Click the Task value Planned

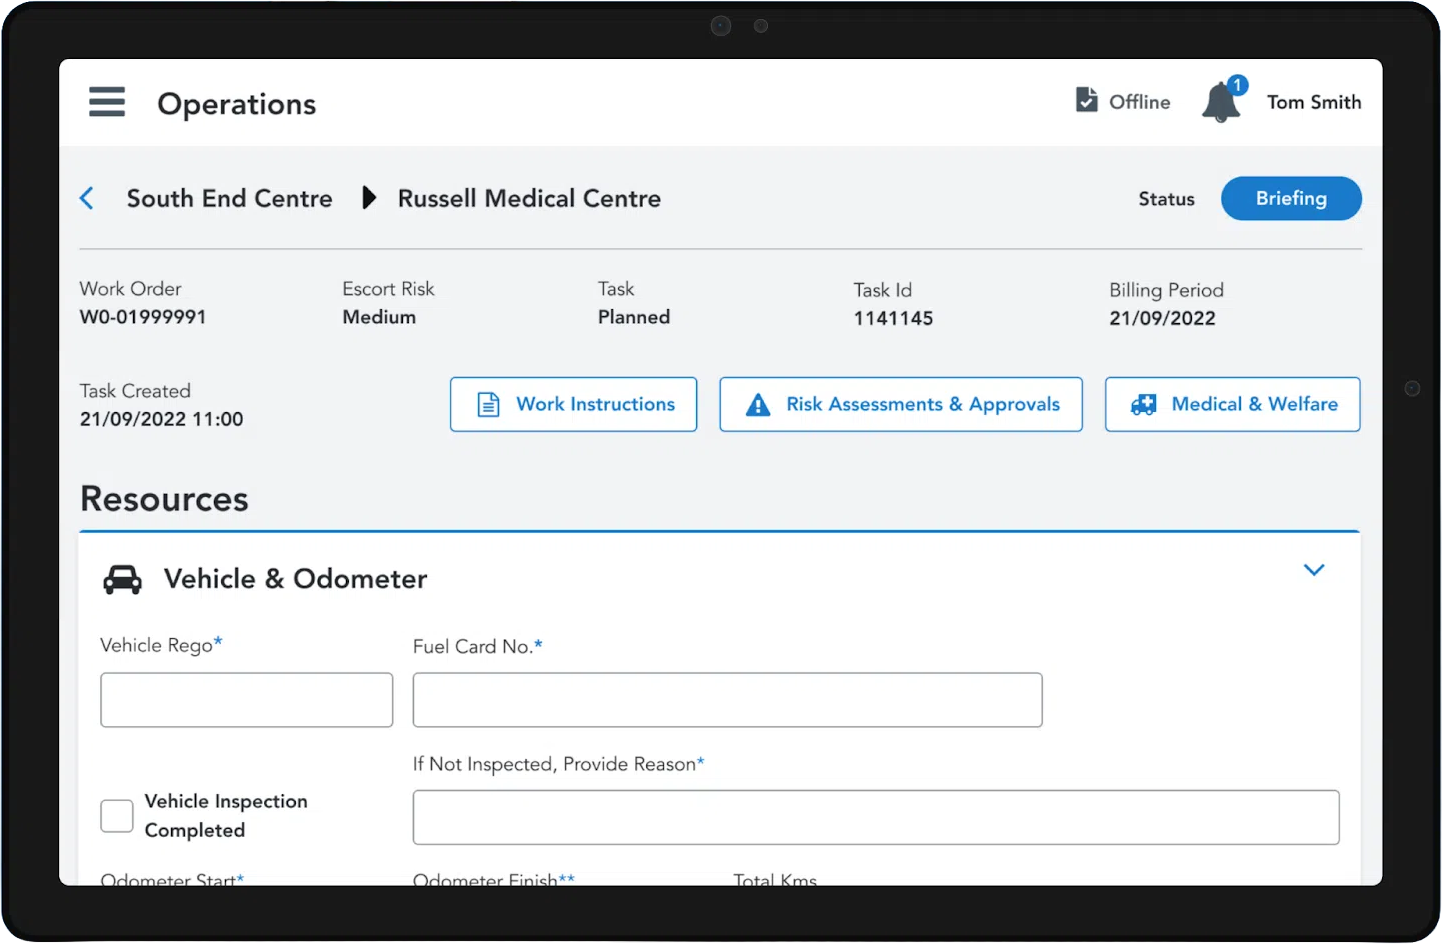point(634,317)
